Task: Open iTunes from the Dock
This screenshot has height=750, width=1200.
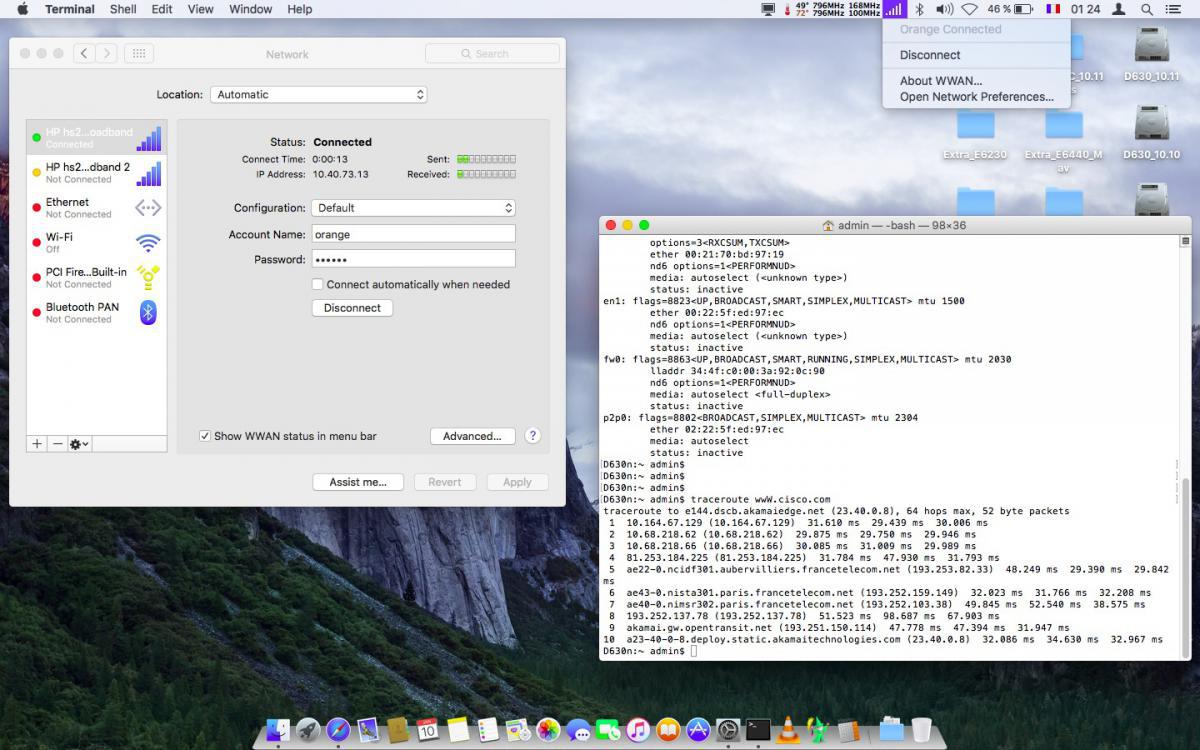Action: (x=638, y=729)
